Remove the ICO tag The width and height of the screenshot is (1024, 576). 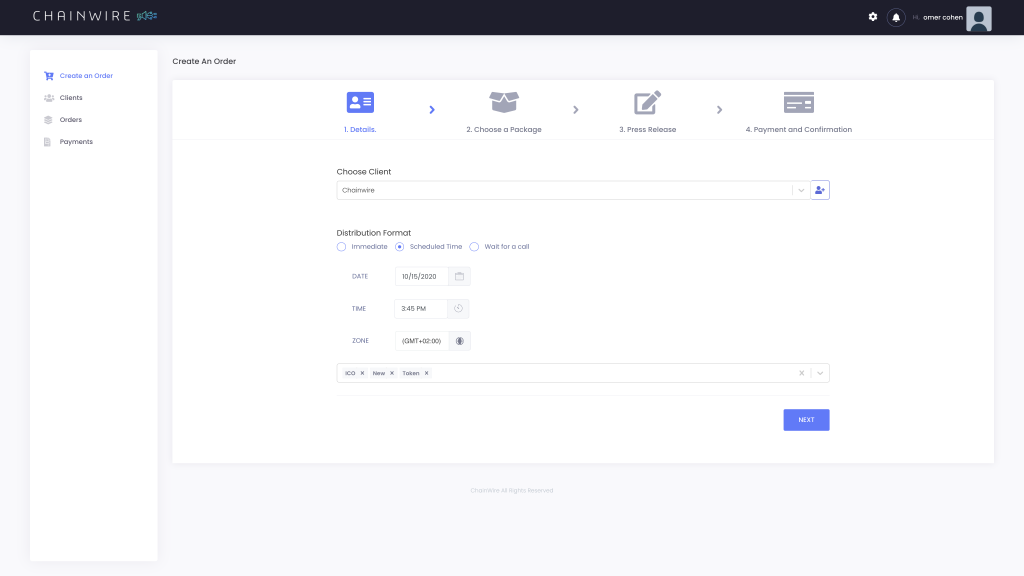(x=362, y=373)
